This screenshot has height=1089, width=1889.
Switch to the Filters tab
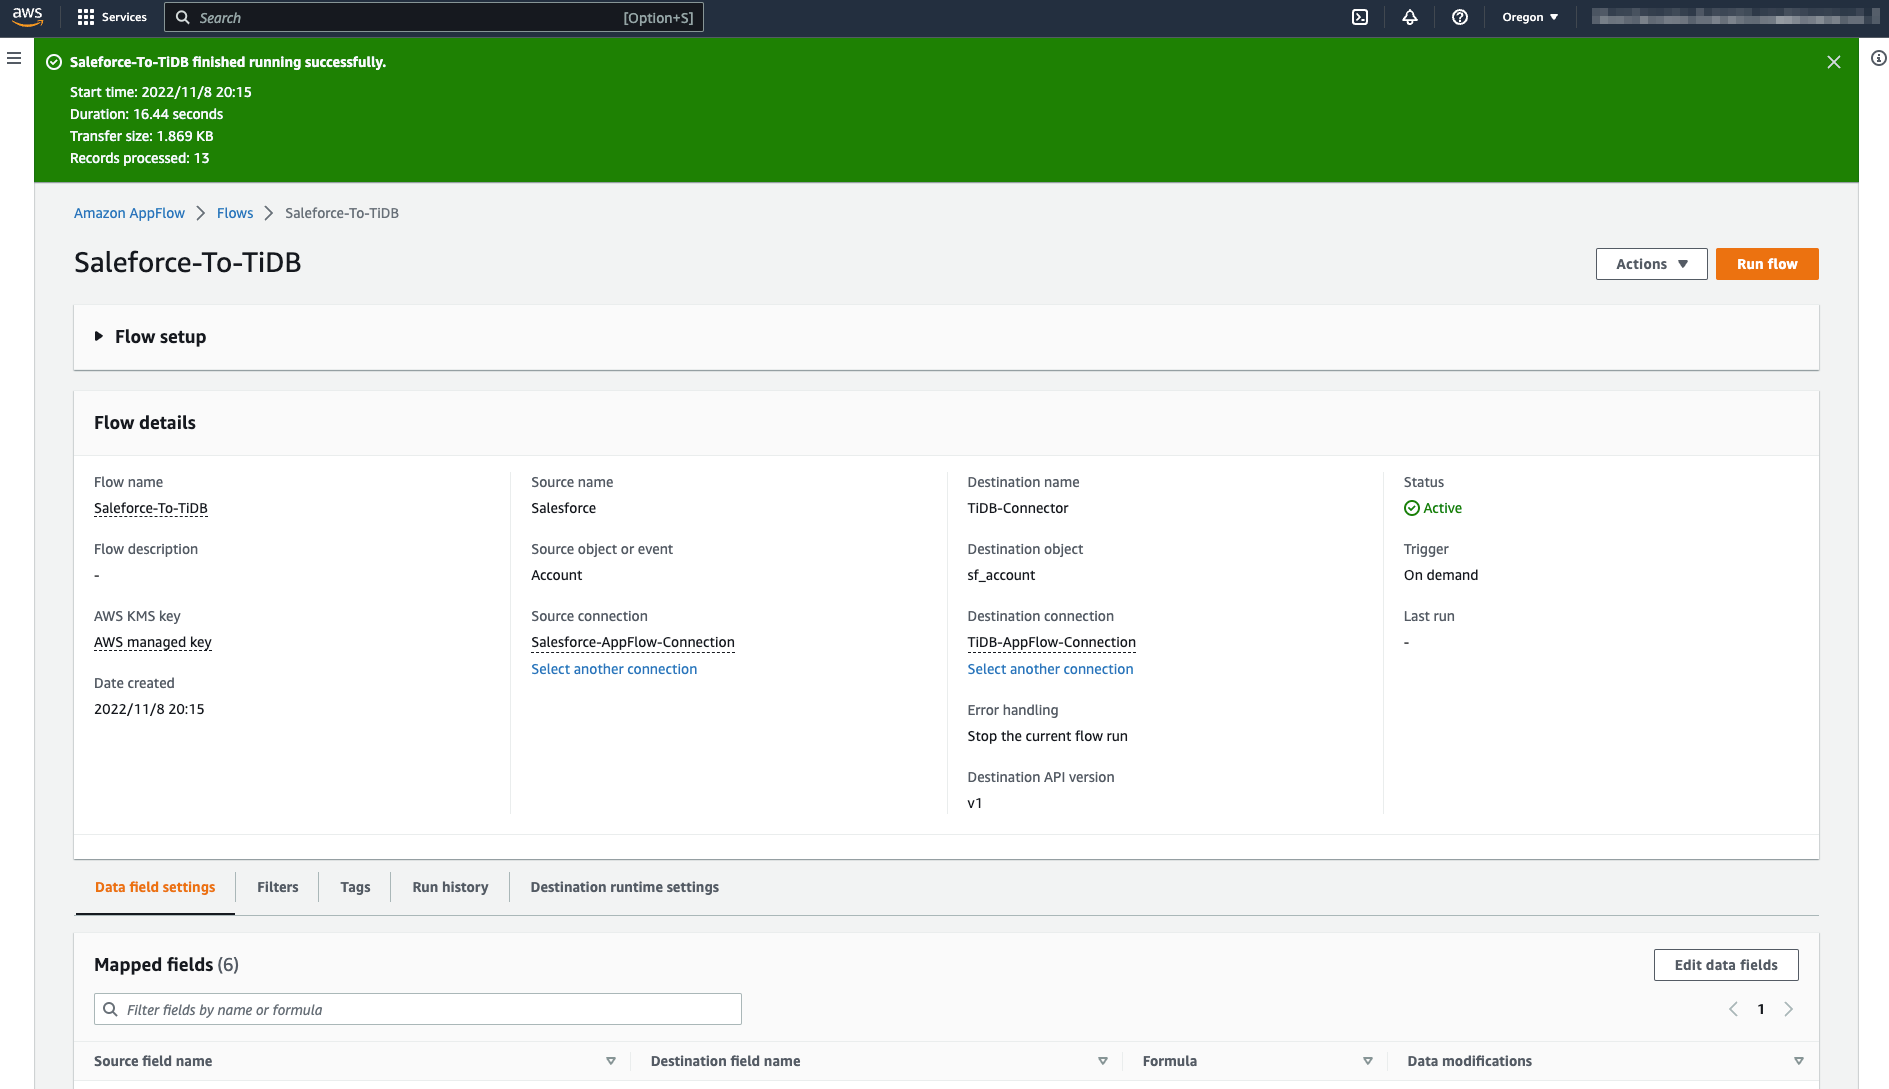click(278, 887)
